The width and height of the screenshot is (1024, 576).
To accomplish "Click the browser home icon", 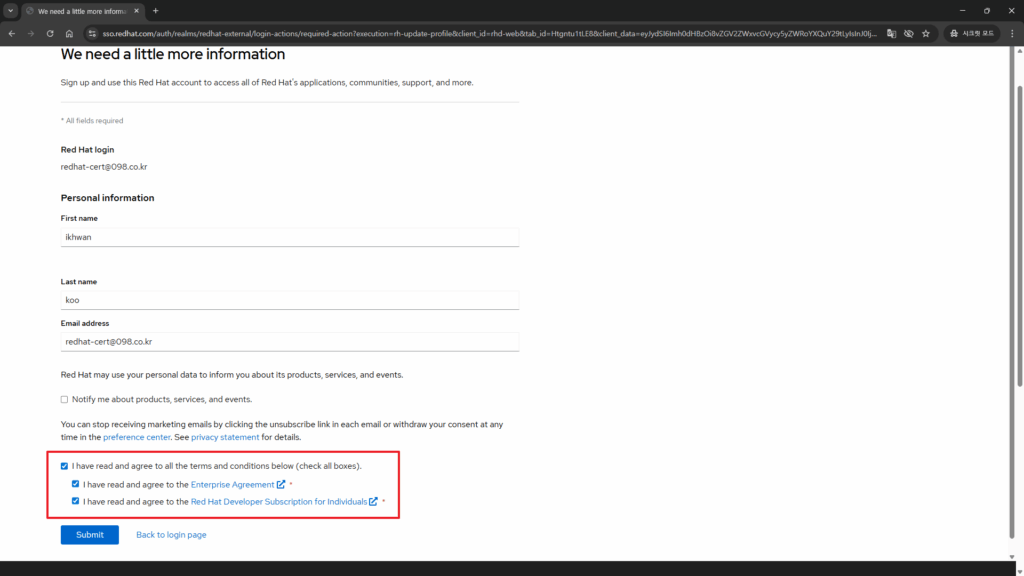I will pyautogui.click(x=69, y=33).
